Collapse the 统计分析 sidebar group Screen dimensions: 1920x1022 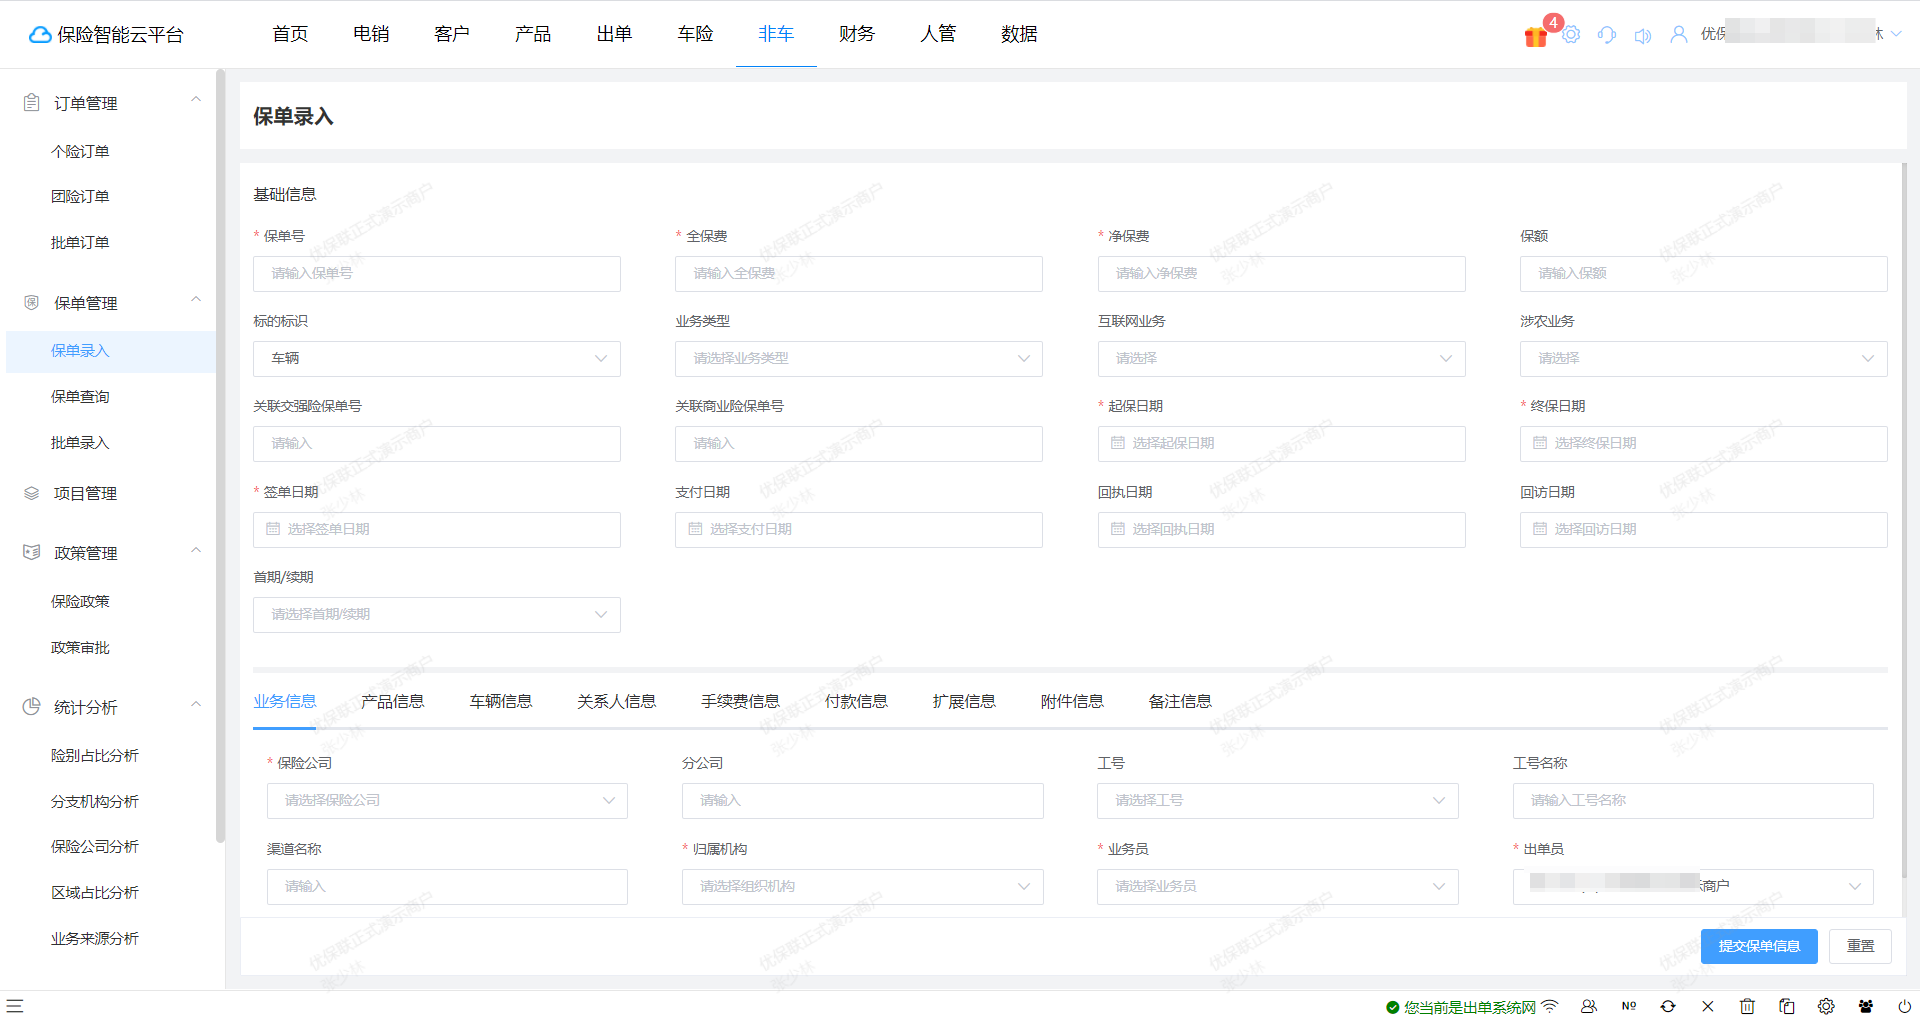click(196, 704)
